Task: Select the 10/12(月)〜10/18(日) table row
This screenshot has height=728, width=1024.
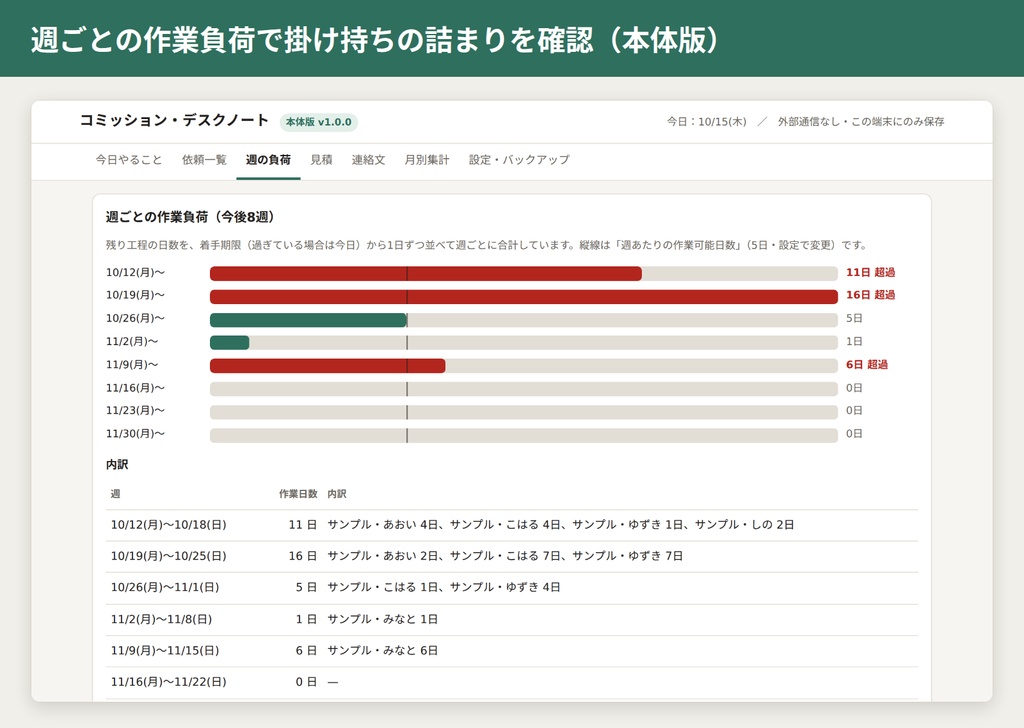Action: [512, 525]
